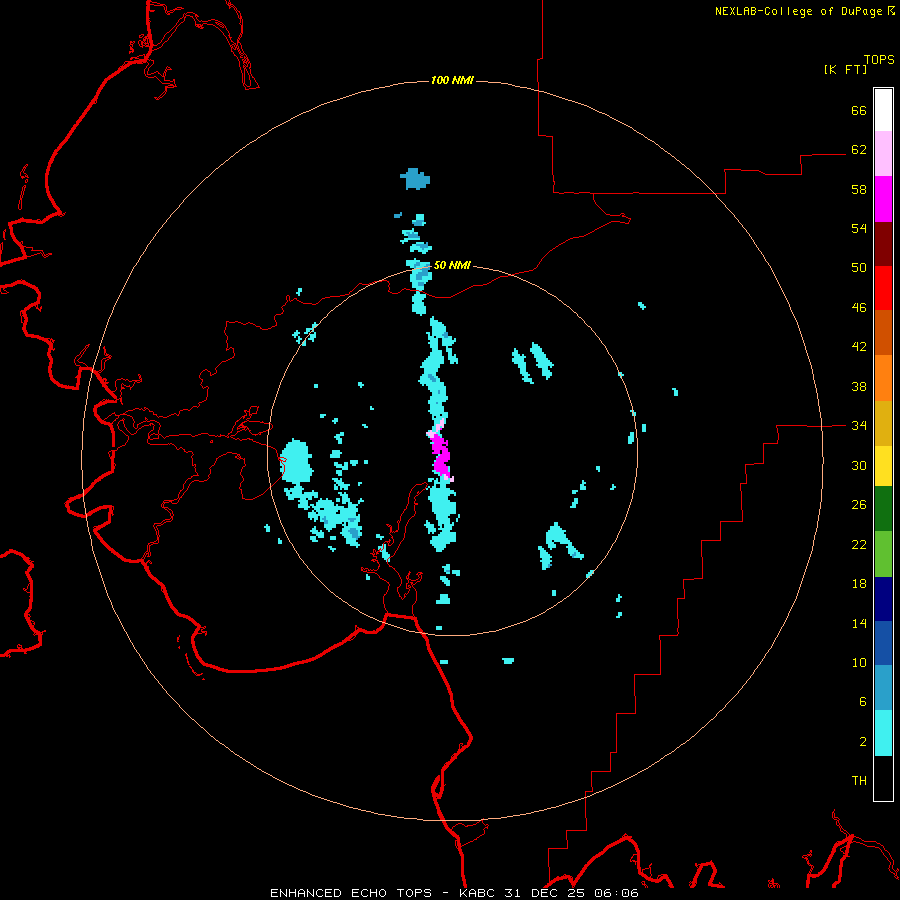This screenshot has width=900, height=900.
Task: Click the '10' scale value
Action: coord(859,662)
